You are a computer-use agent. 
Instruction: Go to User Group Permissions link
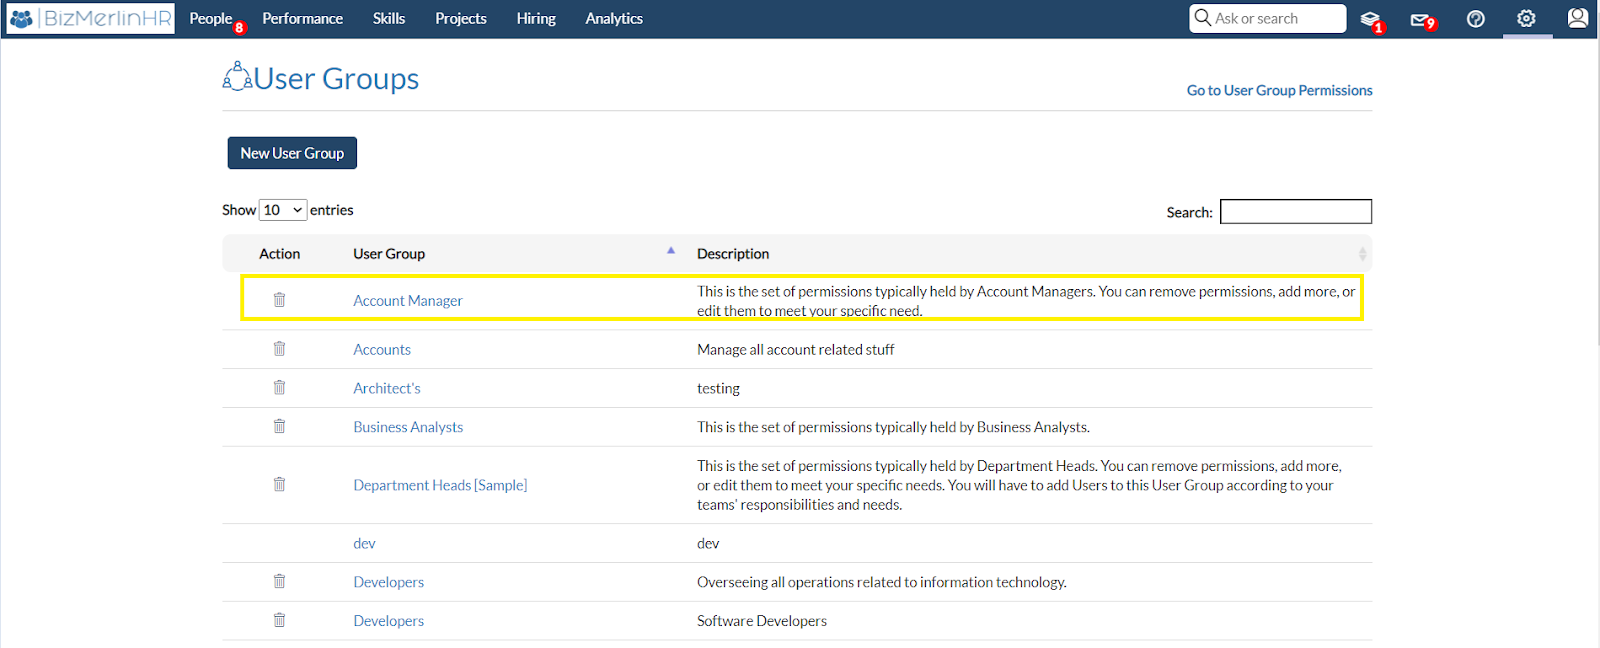tap(1279, 90)
